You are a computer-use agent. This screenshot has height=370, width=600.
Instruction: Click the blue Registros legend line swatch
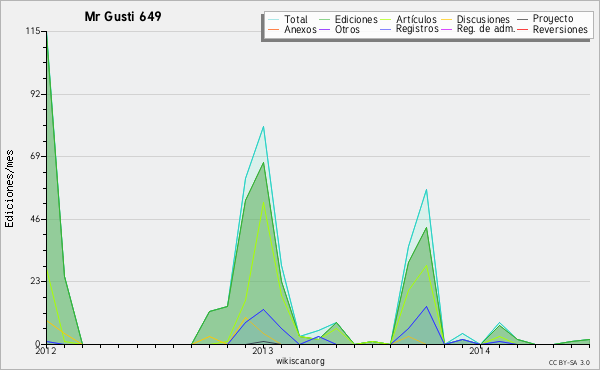coord(385,29)
